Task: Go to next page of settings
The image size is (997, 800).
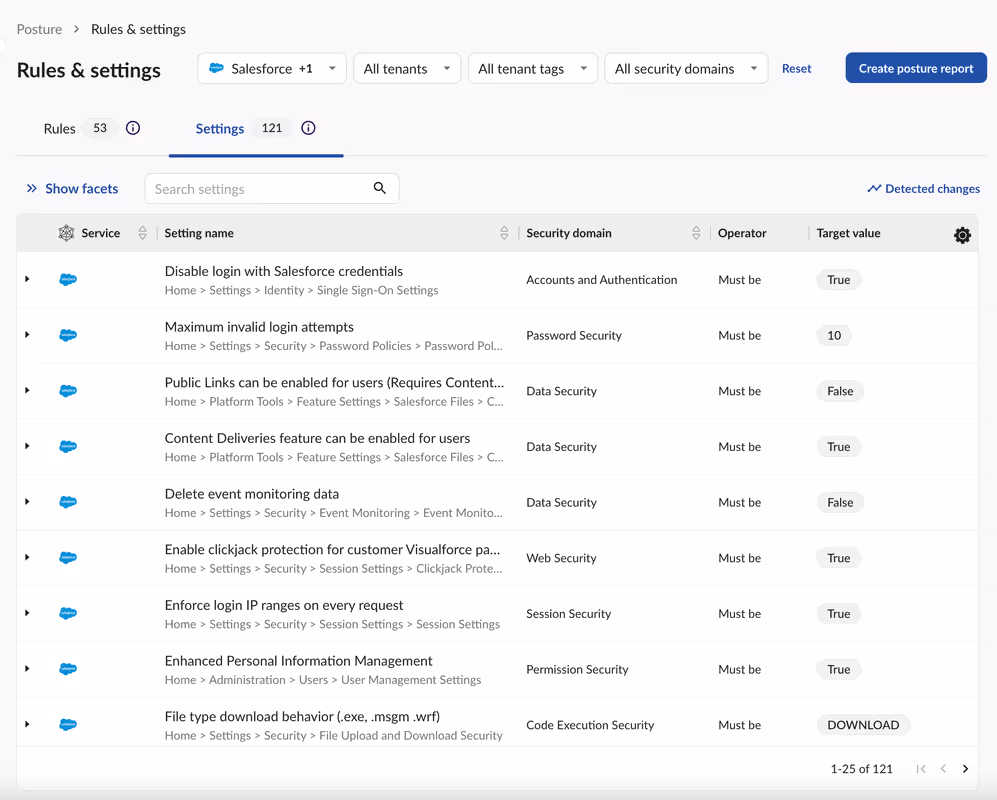Action: coord(965,769)
